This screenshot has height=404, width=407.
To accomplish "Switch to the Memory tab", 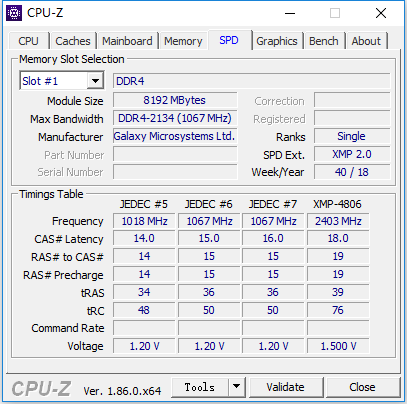I will click(183, 41).
